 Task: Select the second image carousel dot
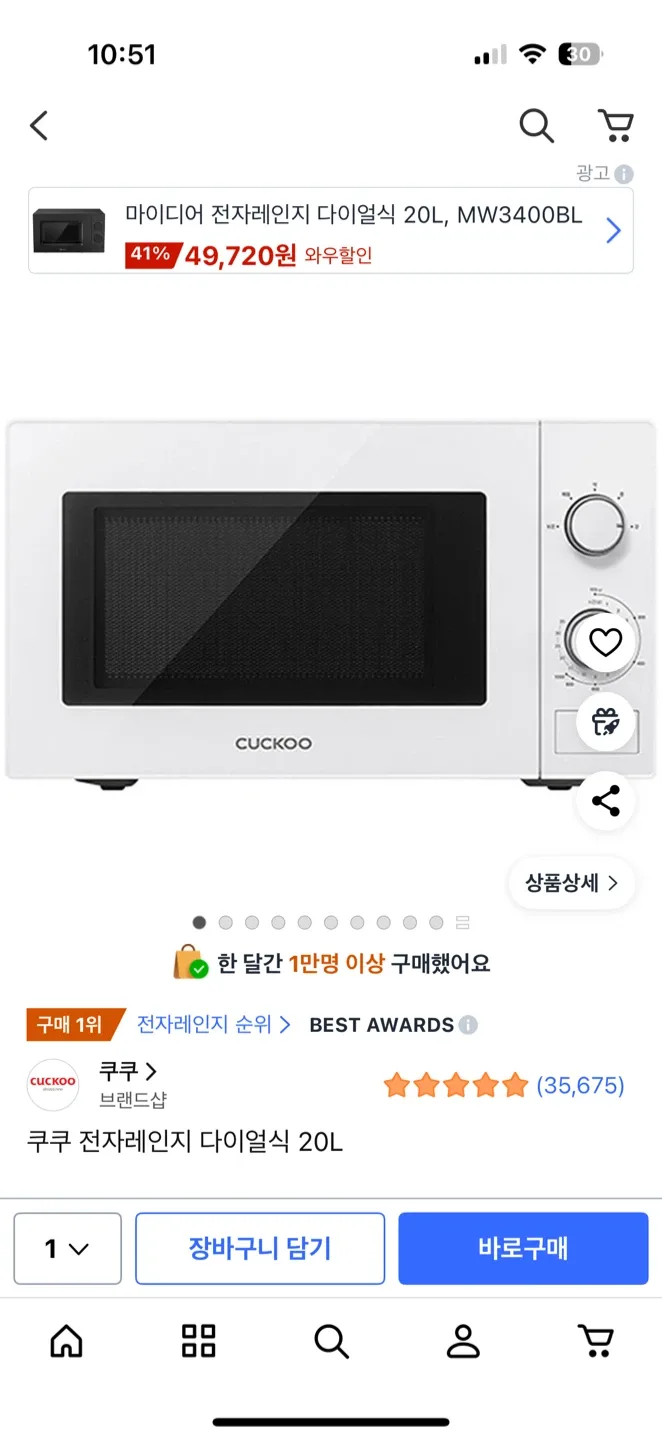pyautogui.click(x=225, y=922)
